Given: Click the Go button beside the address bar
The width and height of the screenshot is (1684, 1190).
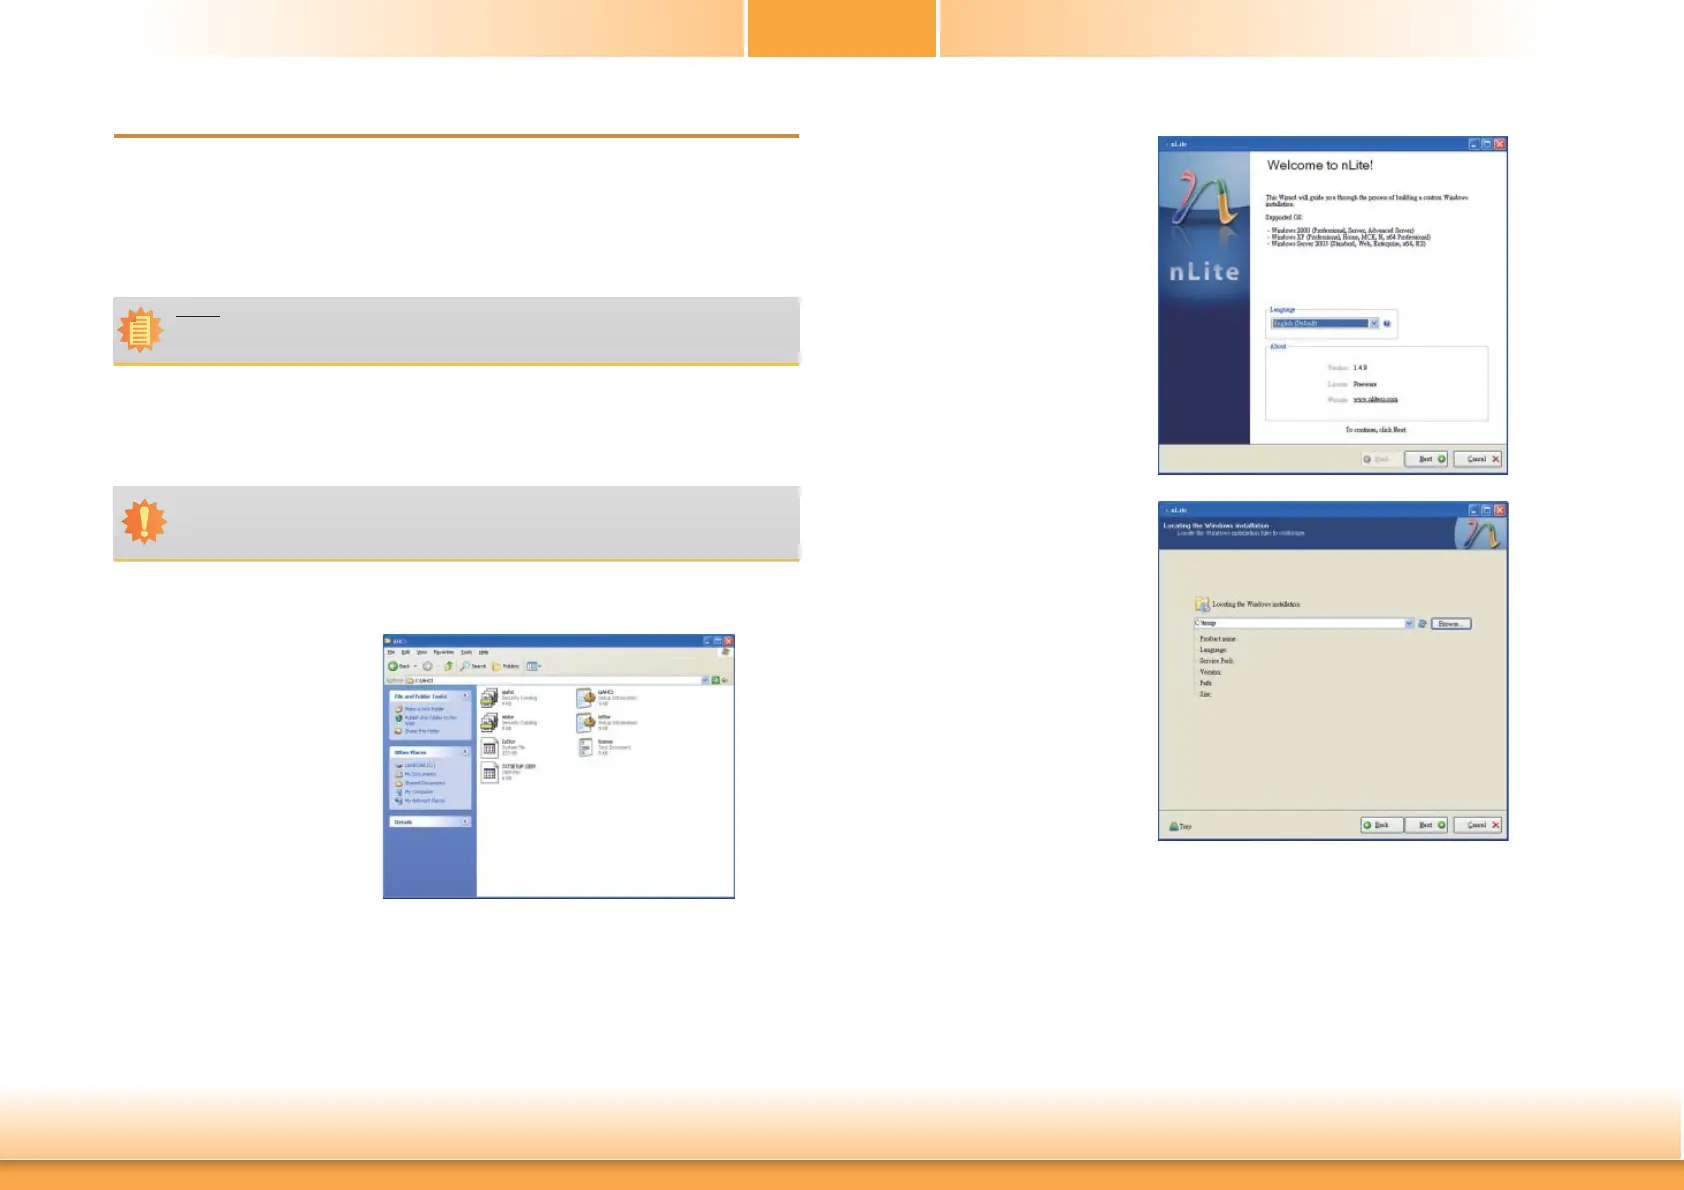Looking at the screenshot, I should (720, 680).
